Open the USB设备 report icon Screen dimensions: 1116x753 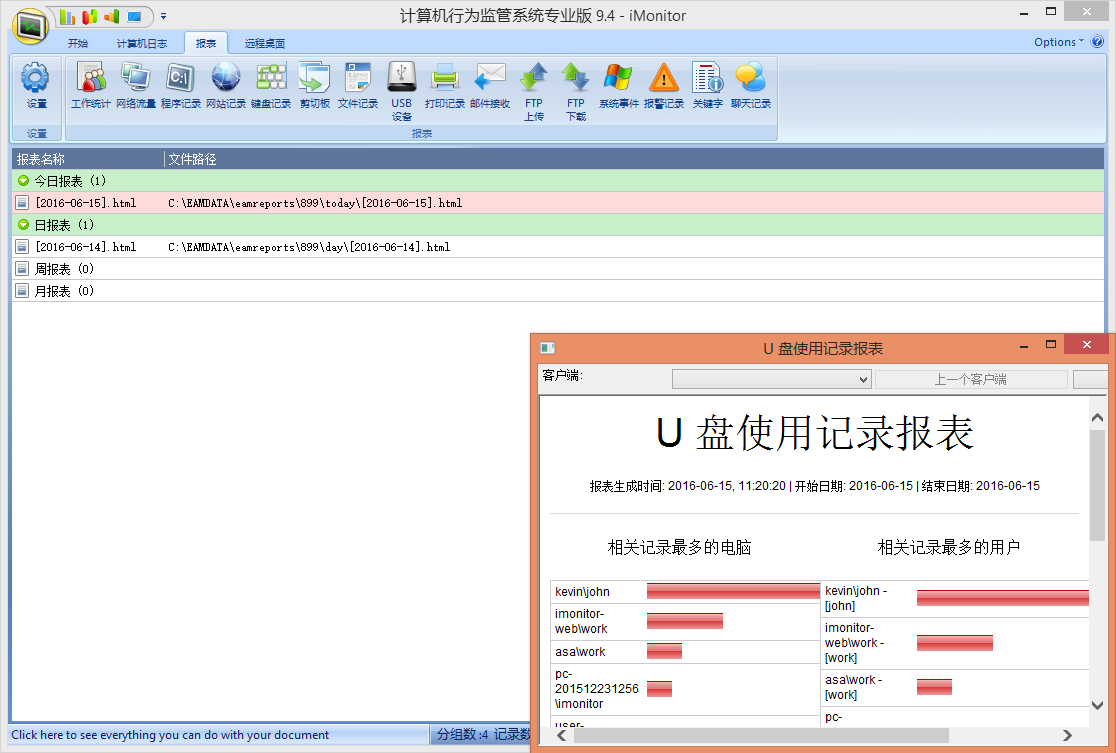(401, 85)
